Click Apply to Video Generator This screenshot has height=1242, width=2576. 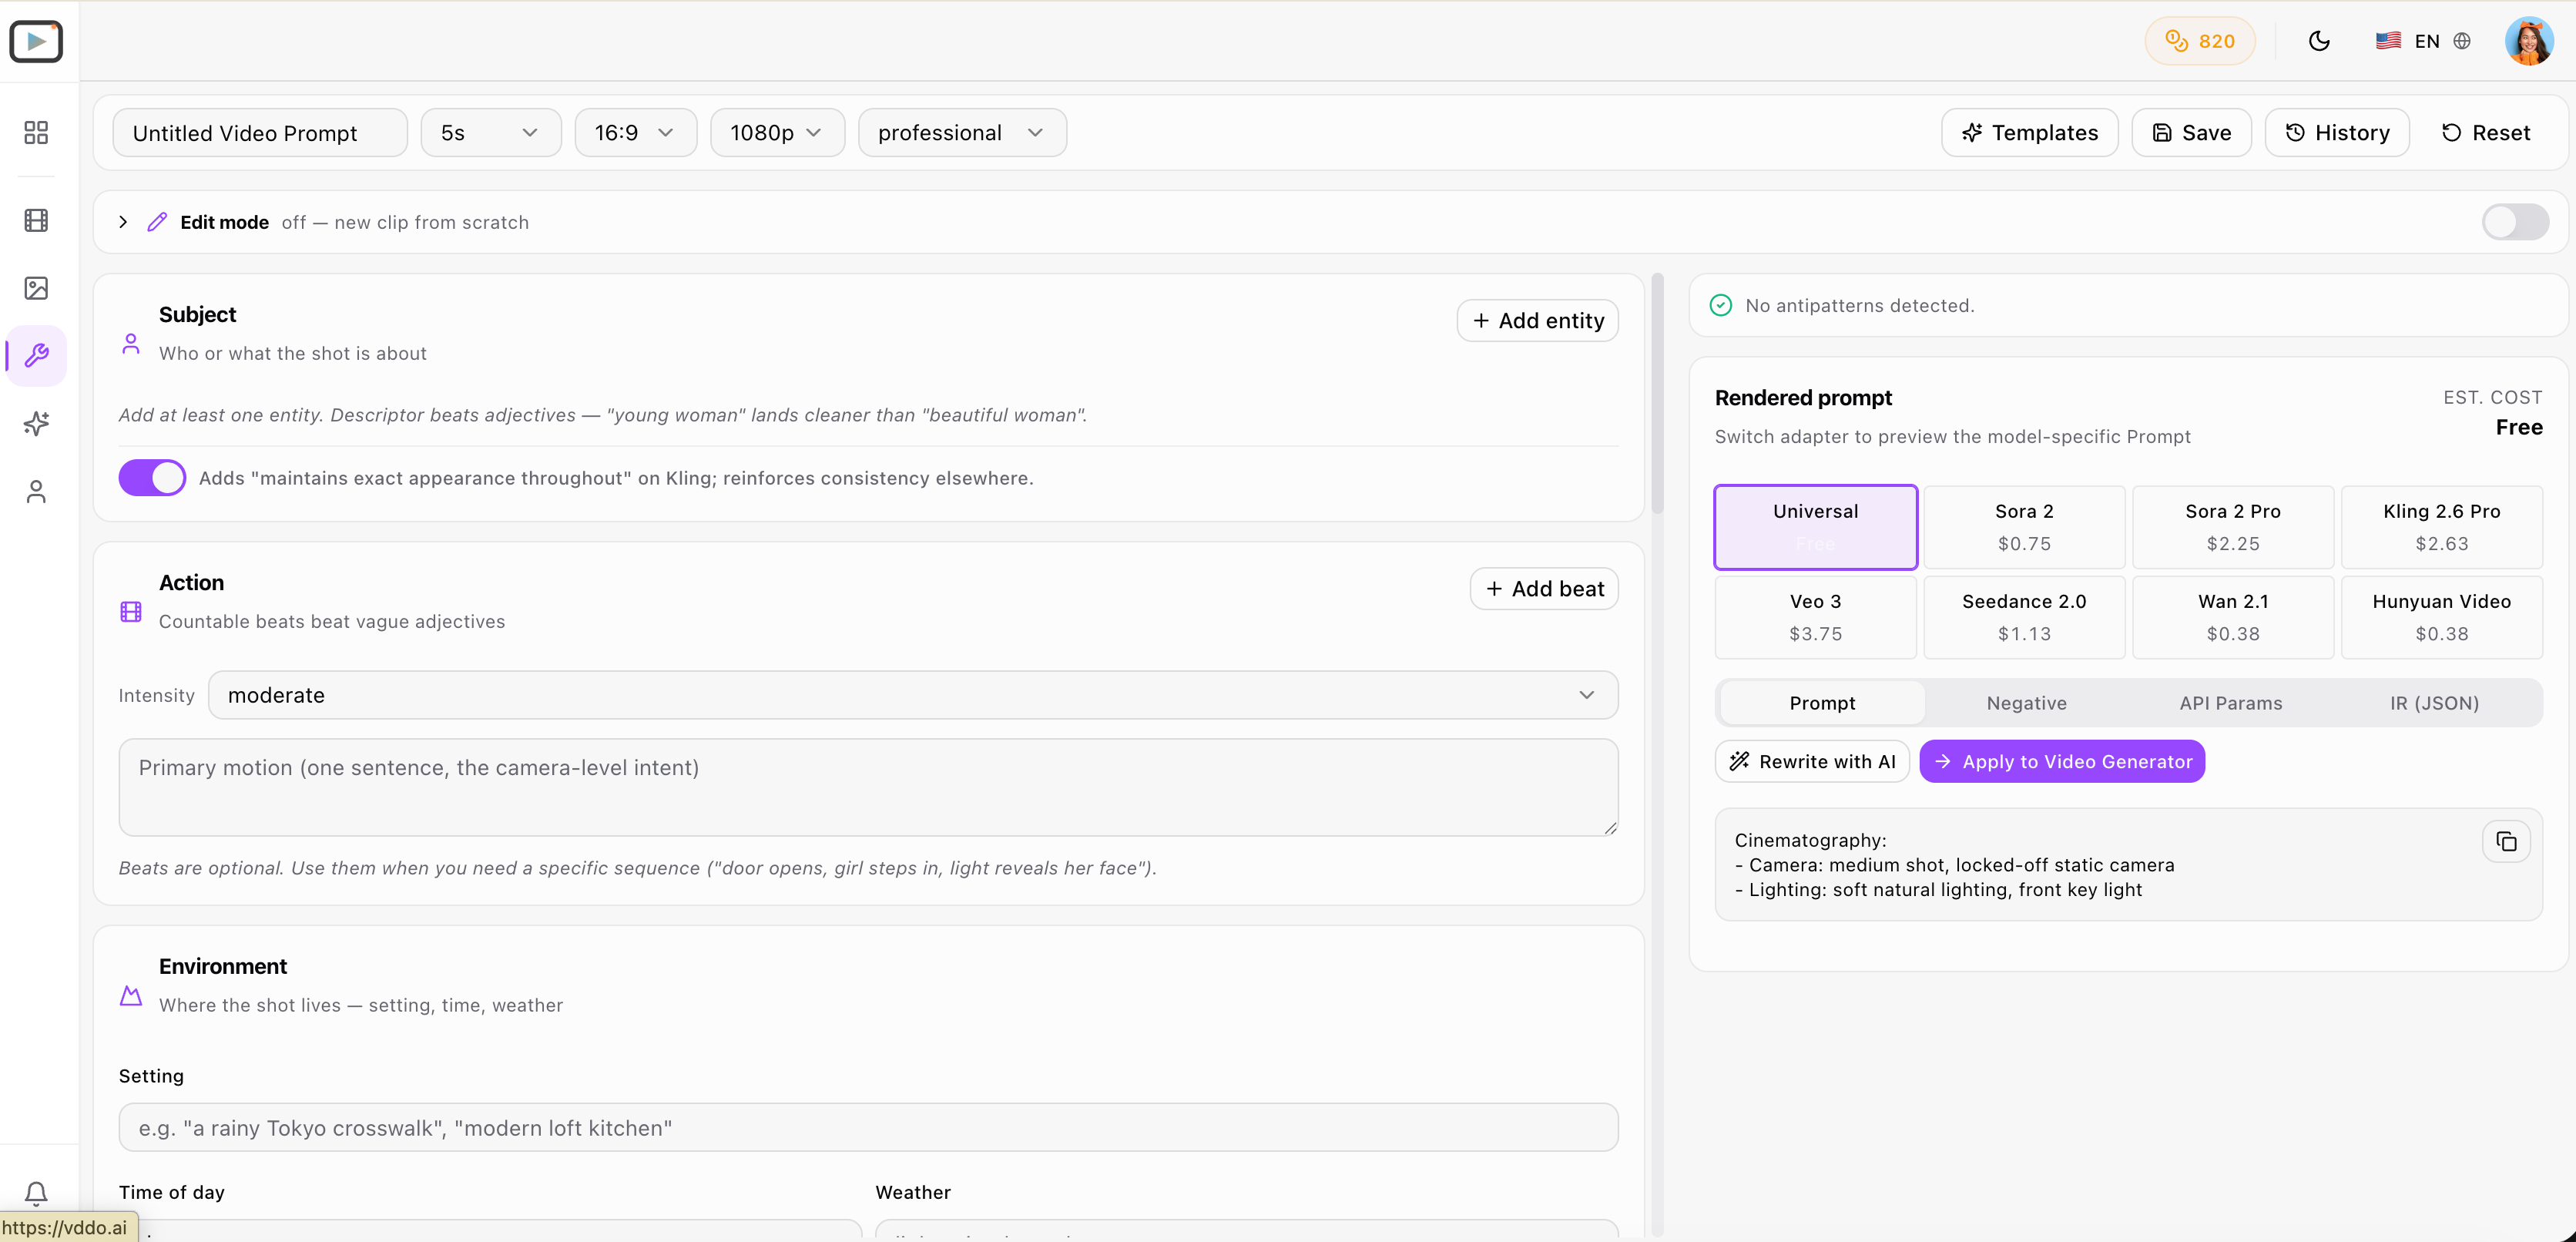2062,762
